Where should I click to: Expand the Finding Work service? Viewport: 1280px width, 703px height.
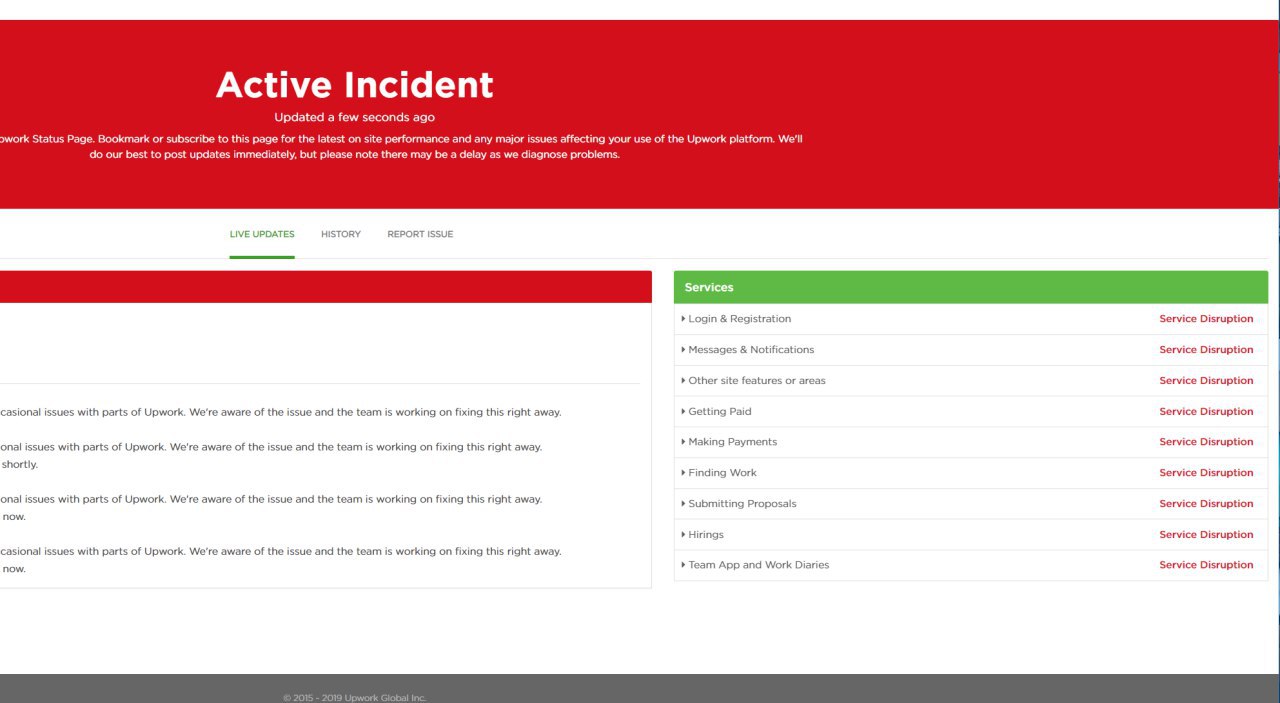click(x=971, y=473)
